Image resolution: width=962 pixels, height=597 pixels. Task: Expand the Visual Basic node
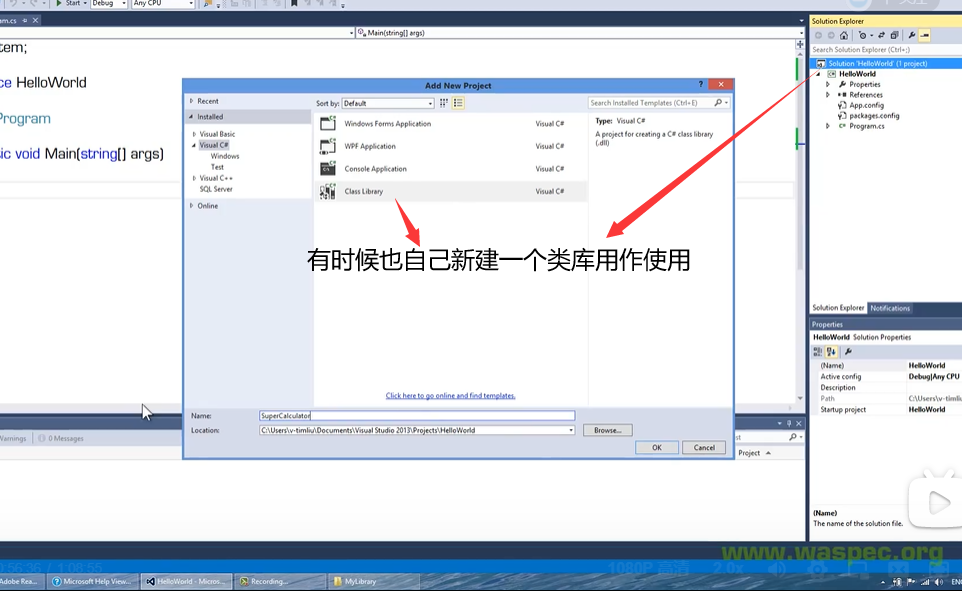pos(194,134)
